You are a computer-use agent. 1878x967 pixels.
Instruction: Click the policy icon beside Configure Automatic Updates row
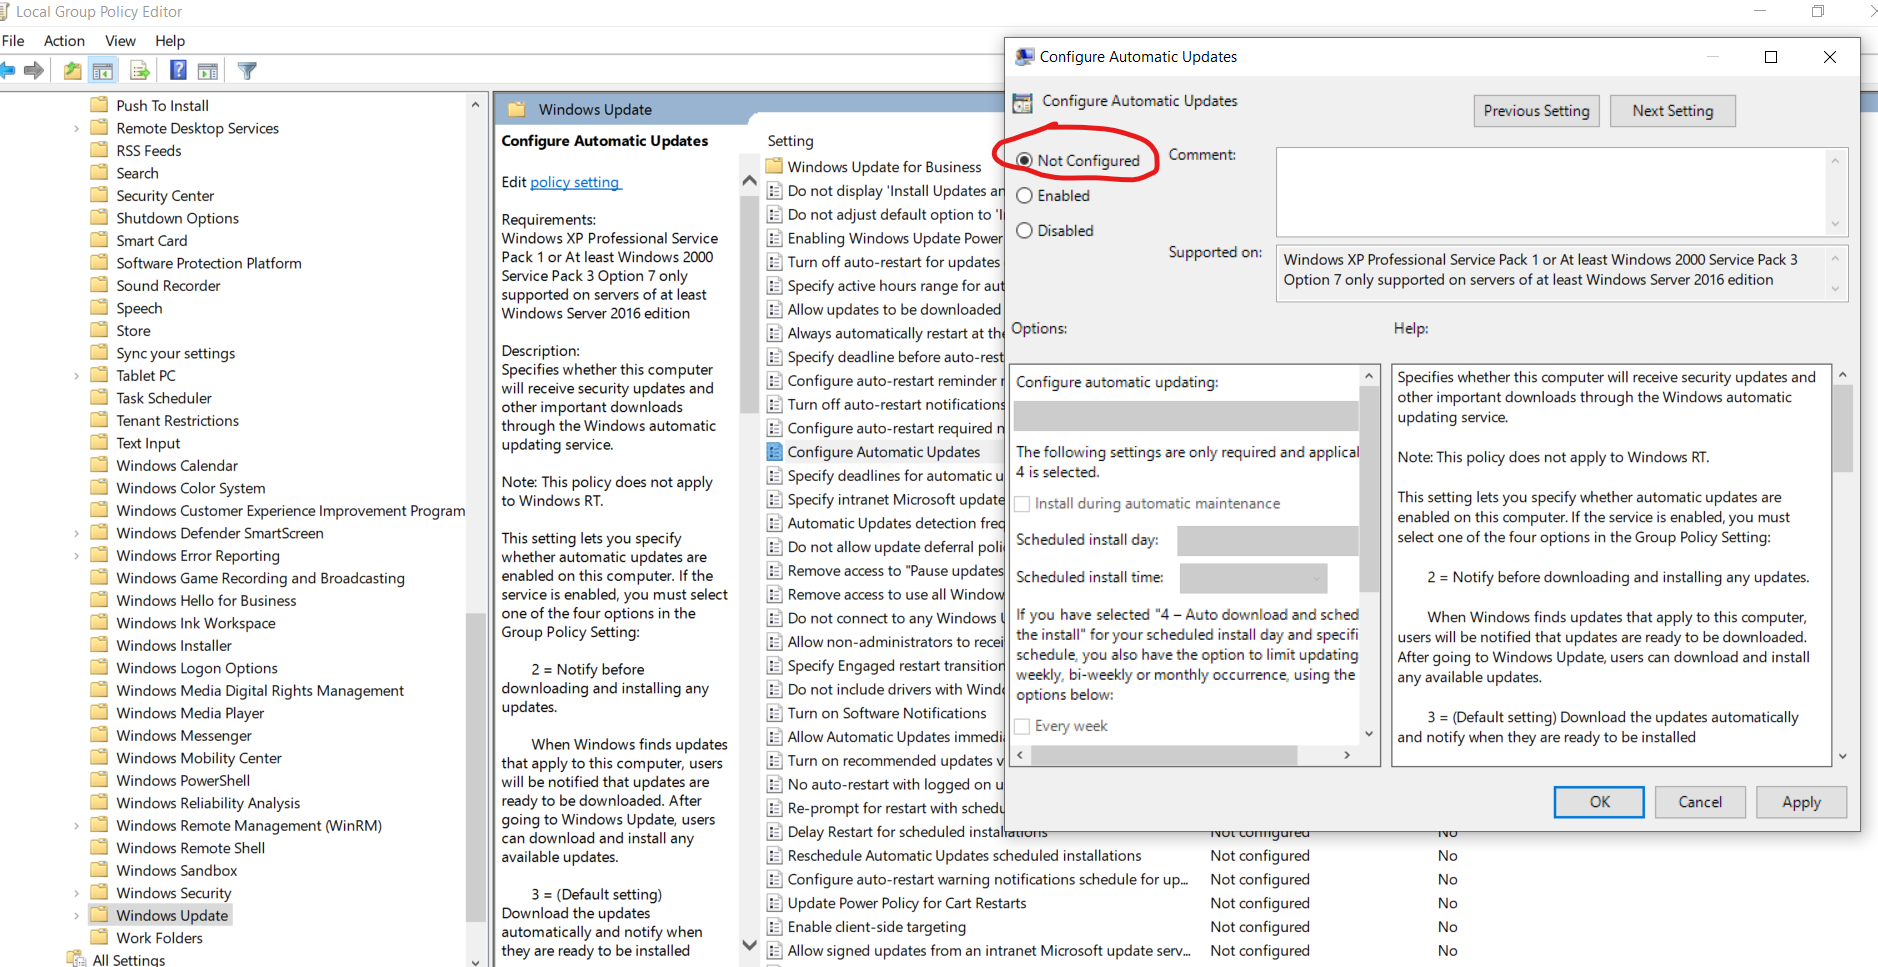[x=774, y=452]
